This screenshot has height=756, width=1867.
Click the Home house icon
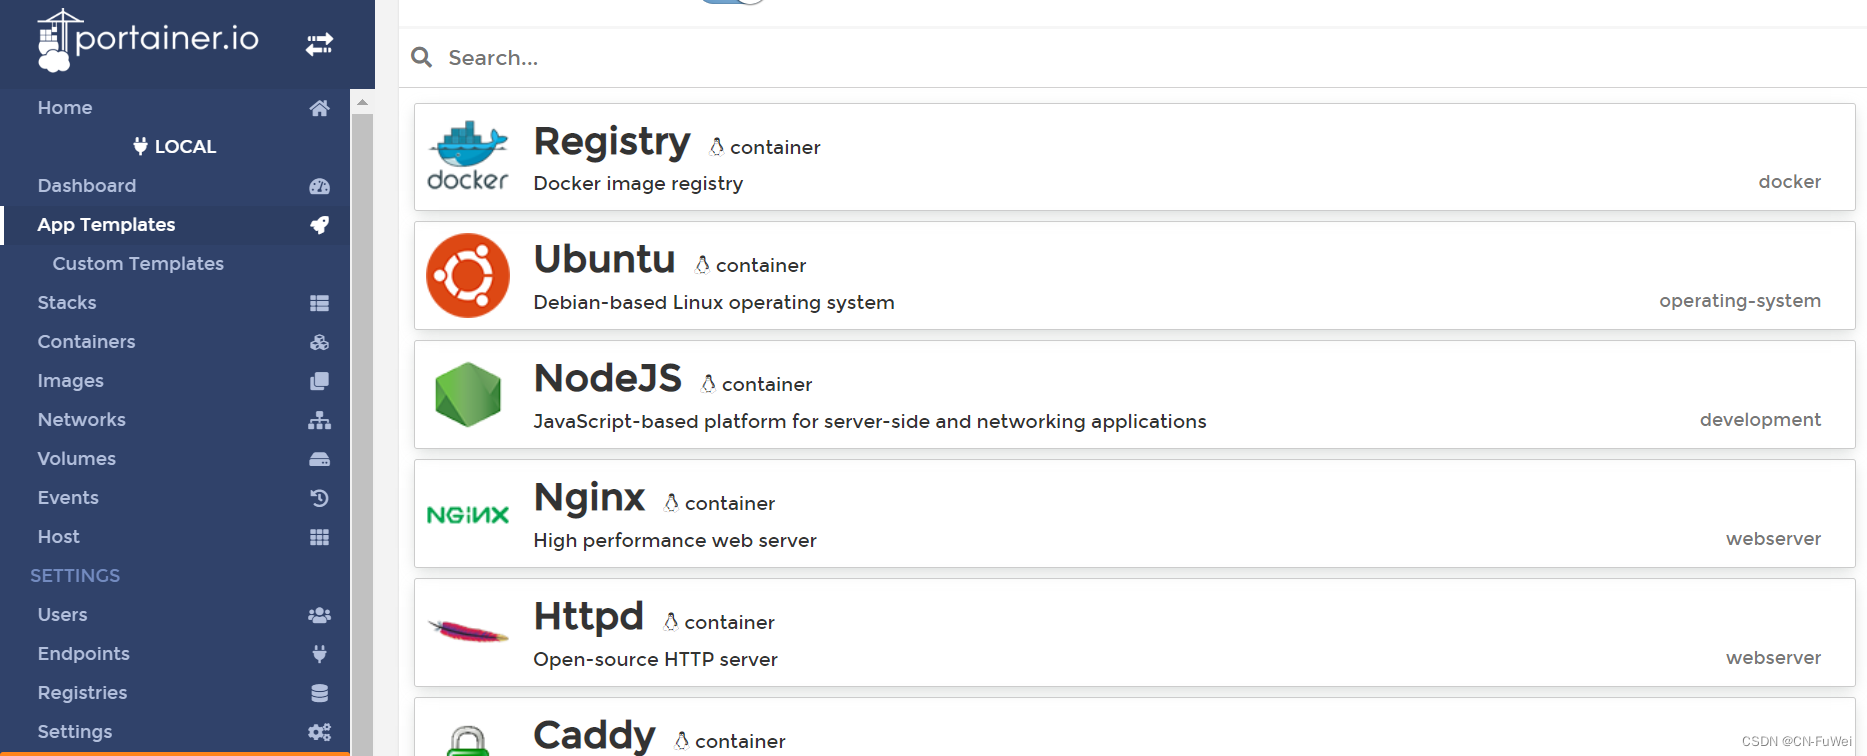click(319, 108)
